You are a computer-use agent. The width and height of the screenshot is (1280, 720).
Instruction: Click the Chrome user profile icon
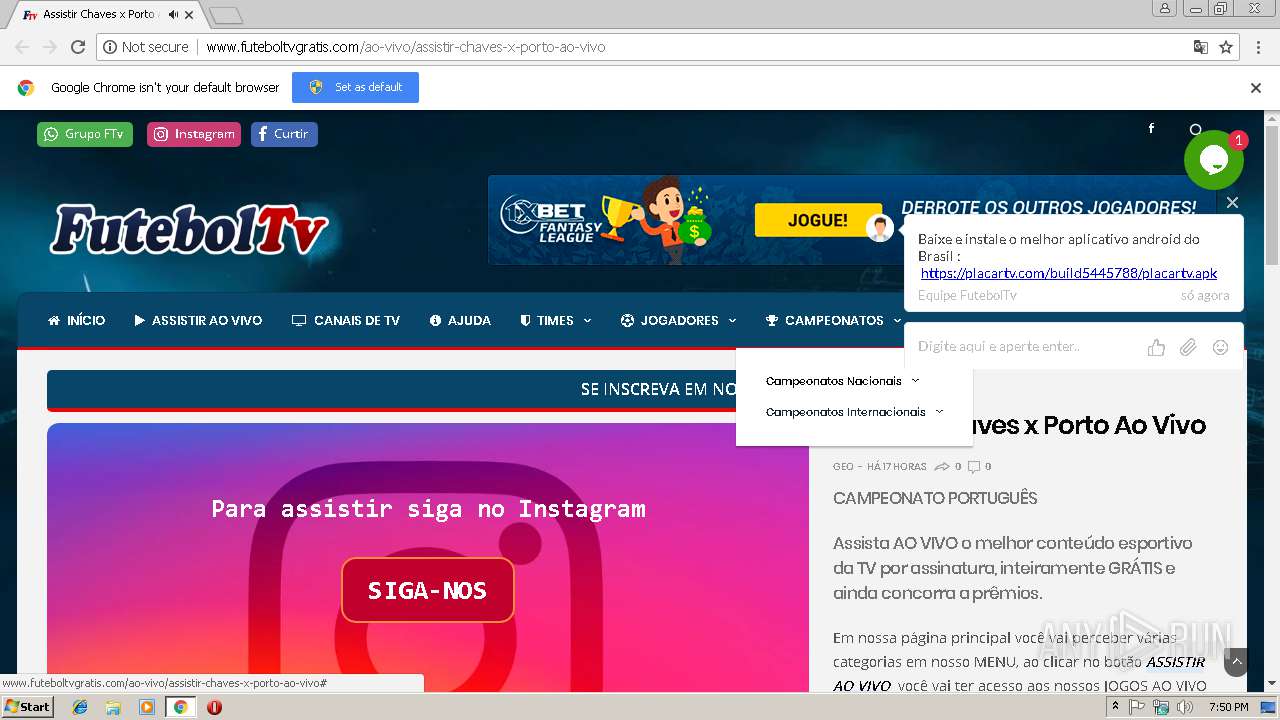tap(1165, 9)
